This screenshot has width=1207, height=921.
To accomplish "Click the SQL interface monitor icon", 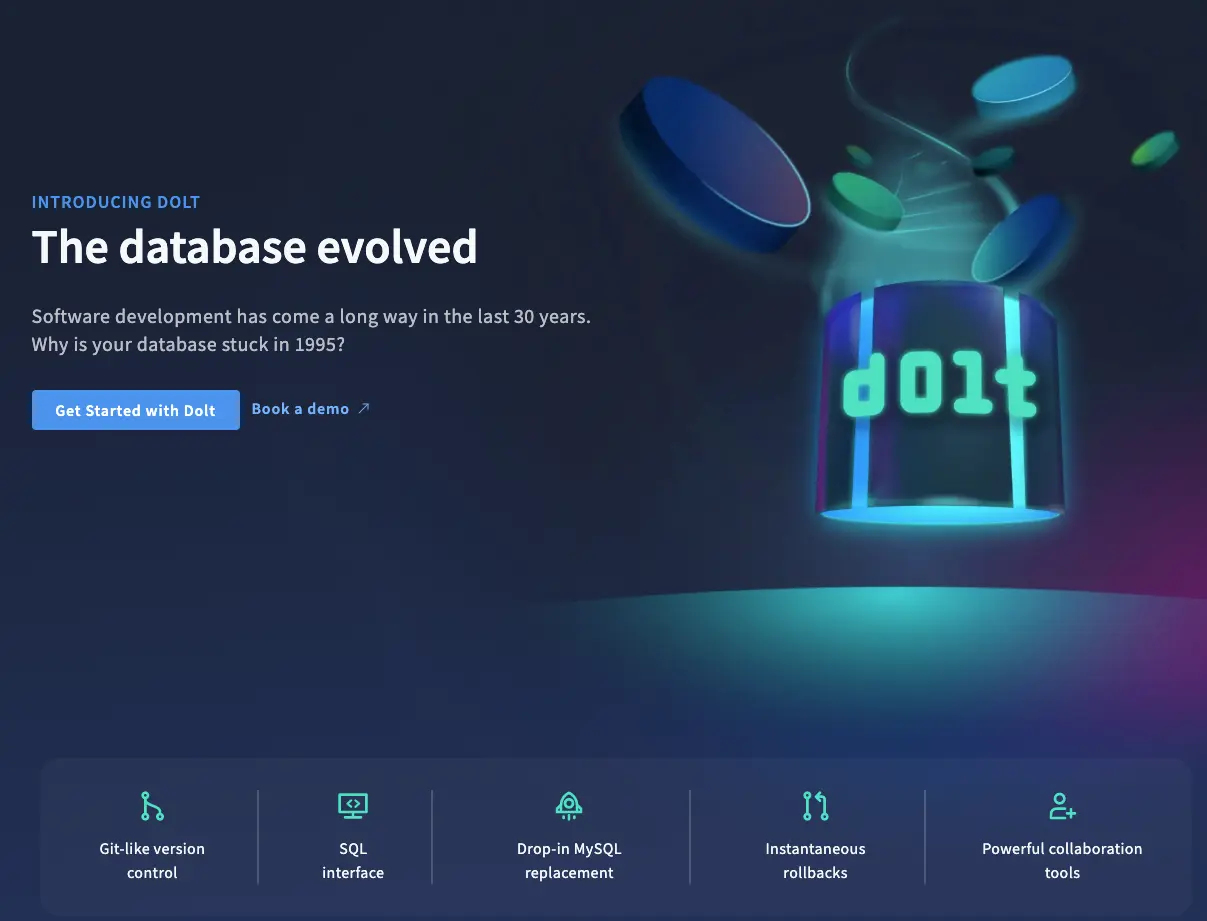I will click(x=353, y=805).
